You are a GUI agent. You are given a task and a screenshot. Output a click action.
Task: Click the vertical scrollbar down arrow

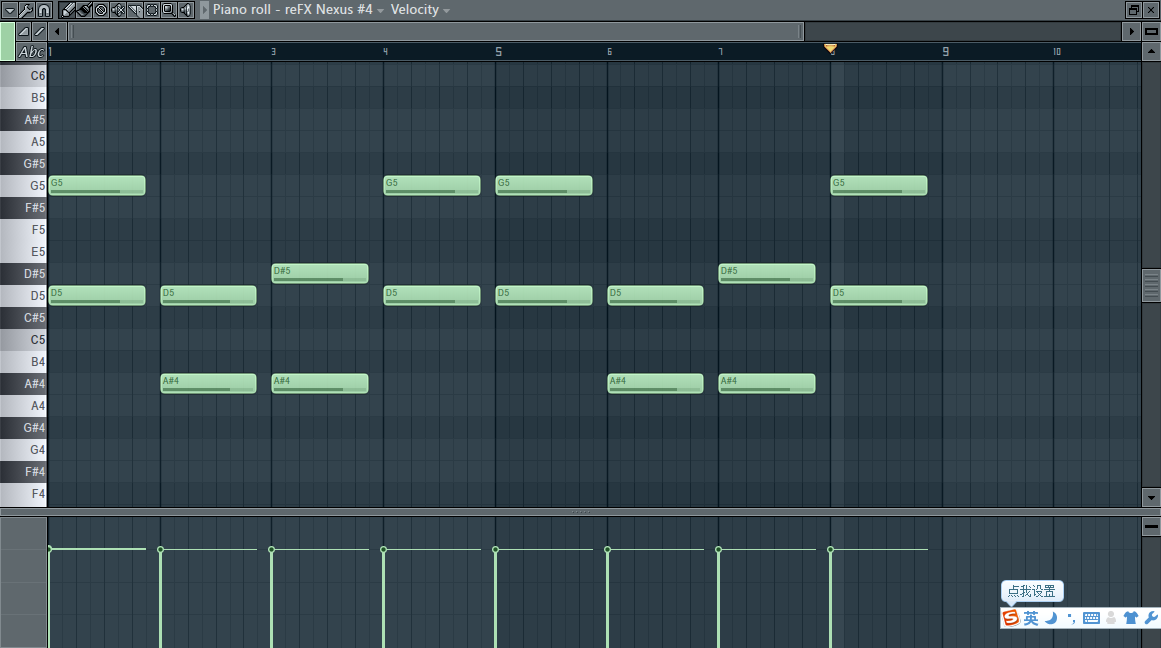[1151, 498]
